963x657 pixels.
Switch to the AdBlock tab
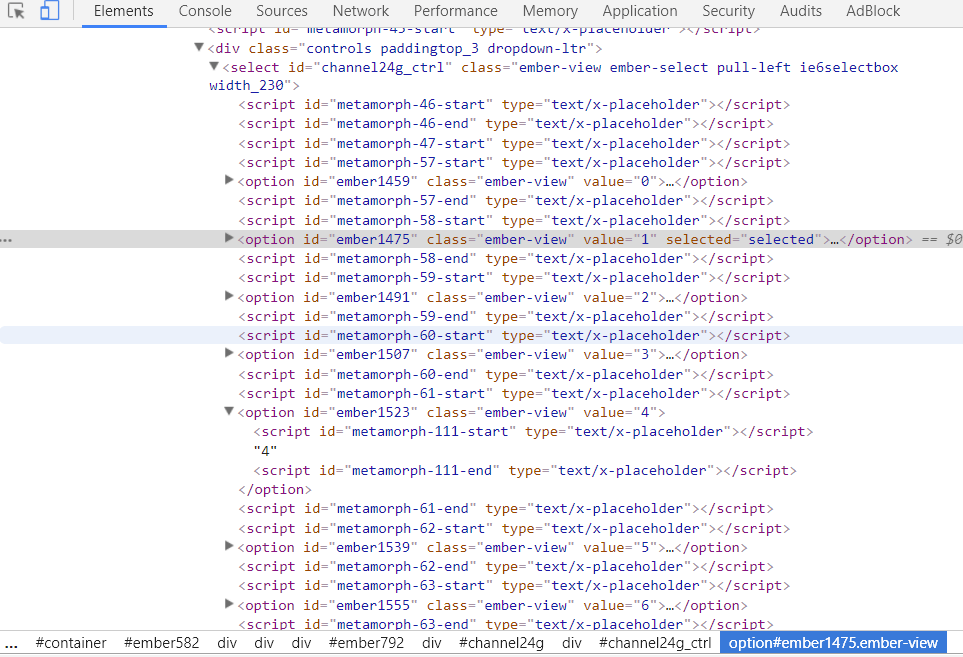pos(873,11)
